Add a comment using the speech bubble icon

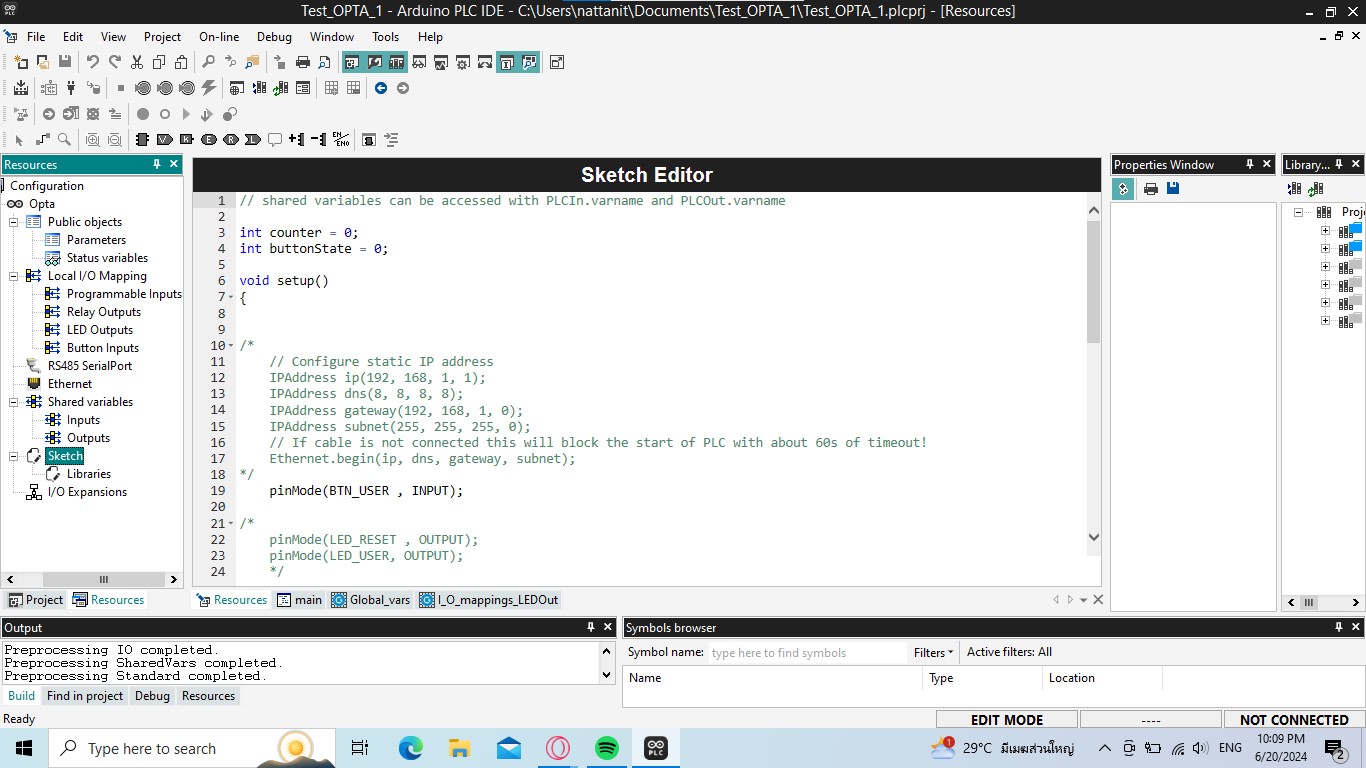[274, 140]
